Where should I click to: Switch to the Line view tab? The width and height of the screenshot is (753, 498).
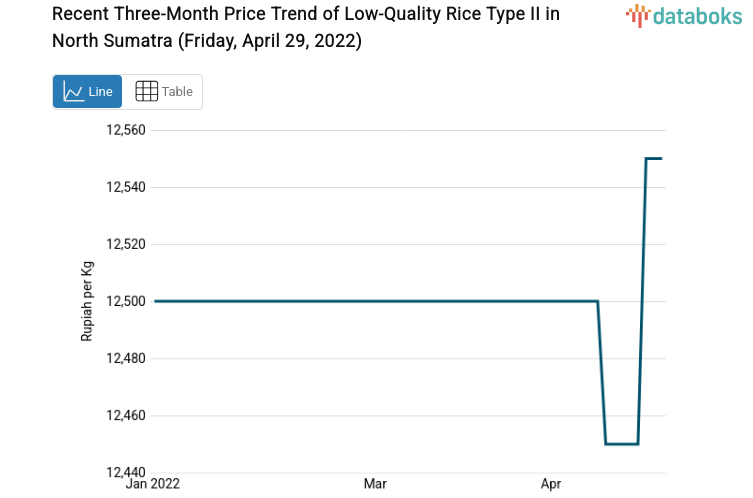(x=88, y=92)
